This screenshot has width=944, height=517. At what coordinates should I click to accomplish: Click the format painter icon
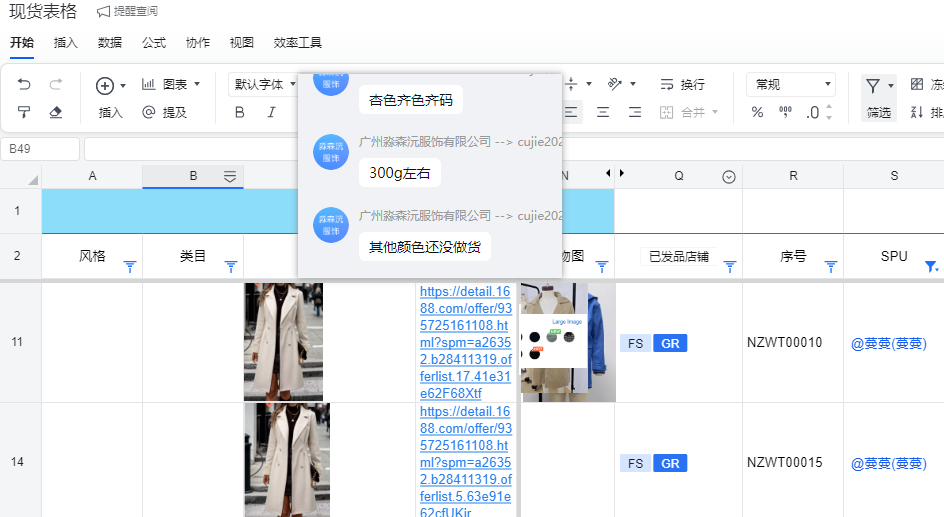[25, 112]
